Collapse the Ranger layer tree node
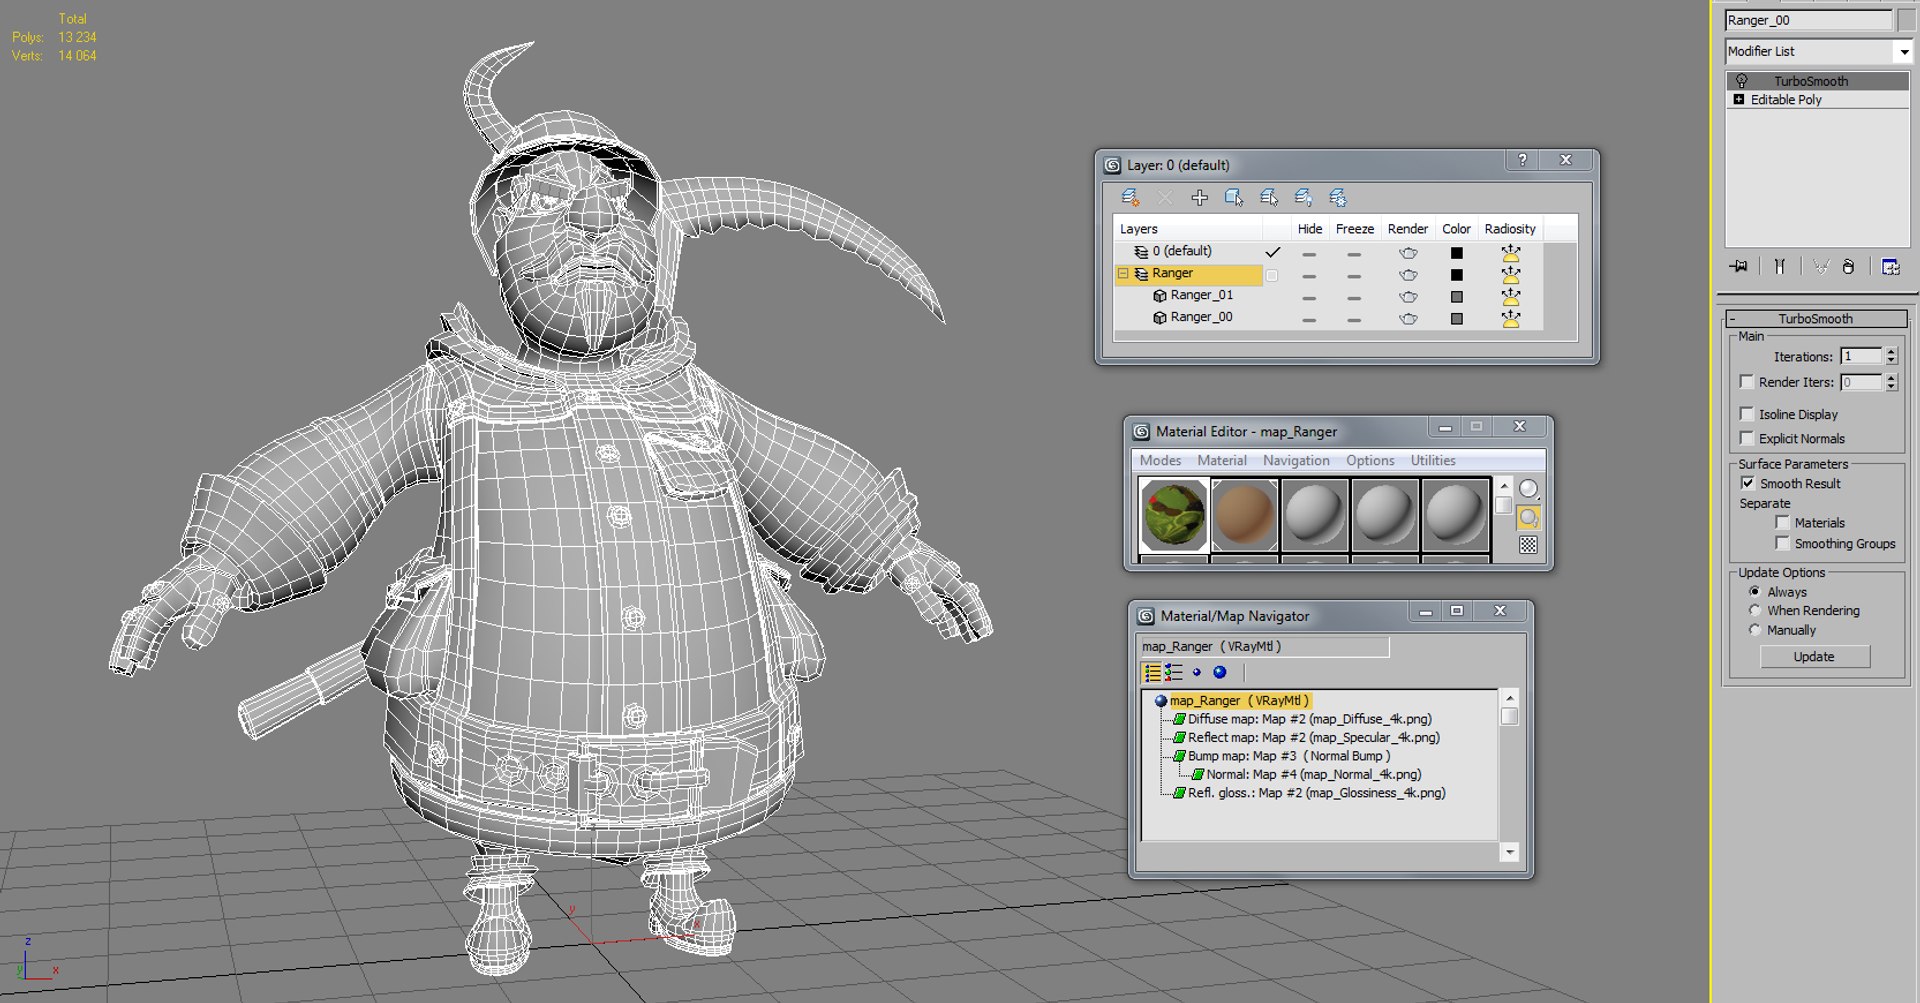The height and width of the screenshot is (1003, 1920). point(1123,273)
